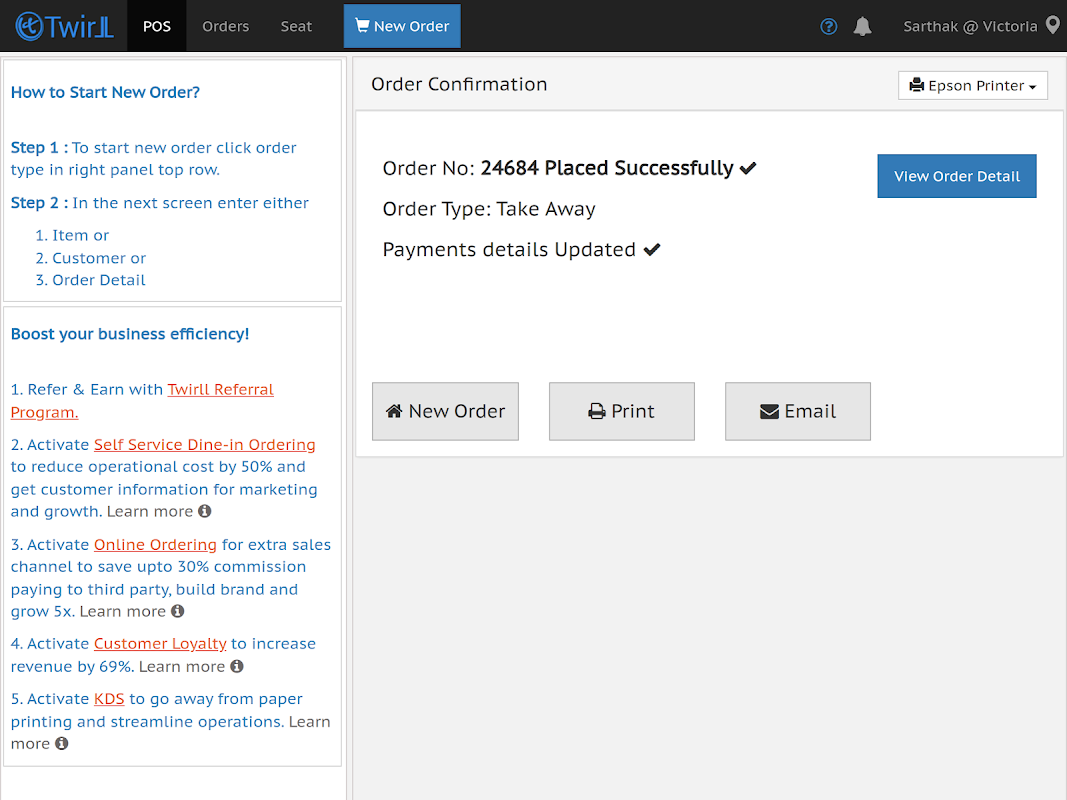This screenshot has width=1067, height=800.
Task: Click info icon next to Customer Loyalty Learn more
Action: tap(237, 666)
